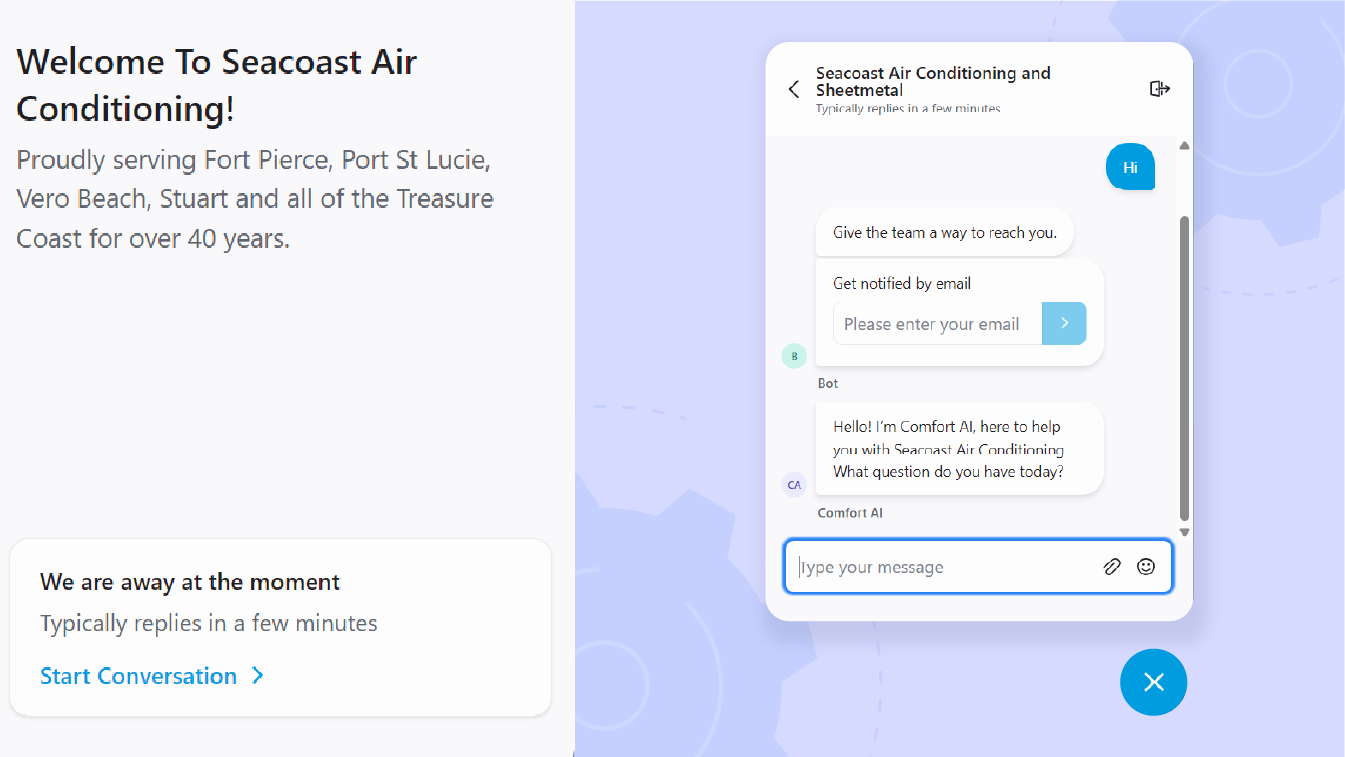
Task: Click the Comfort AI avatar icon
Action: tap(794, 485)
